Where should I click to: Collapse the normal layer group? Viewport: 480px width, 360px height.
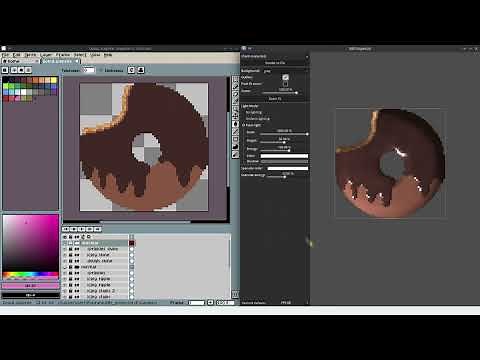77,267
